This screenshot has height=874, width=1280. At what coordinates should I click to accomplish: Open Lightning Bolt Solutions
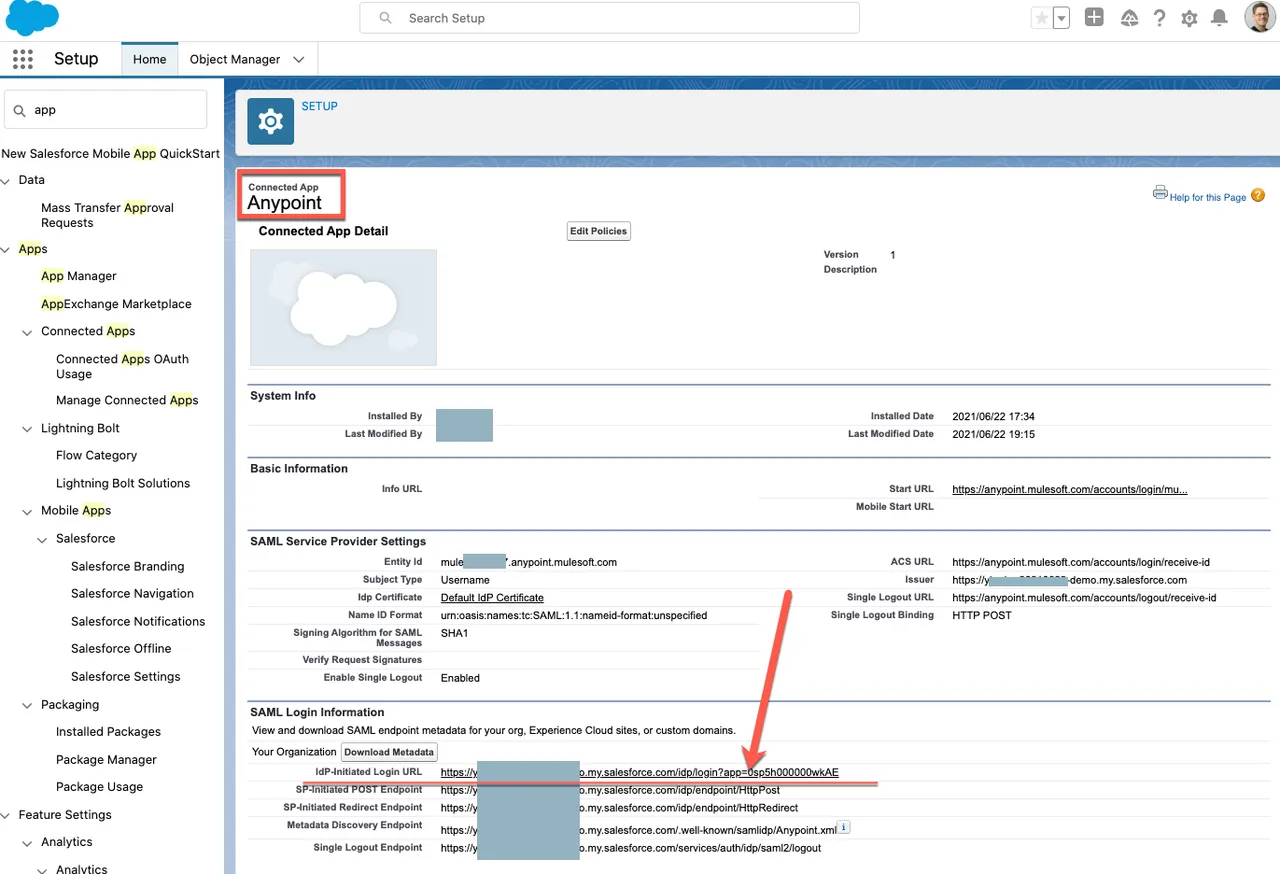tap(123, 483)
